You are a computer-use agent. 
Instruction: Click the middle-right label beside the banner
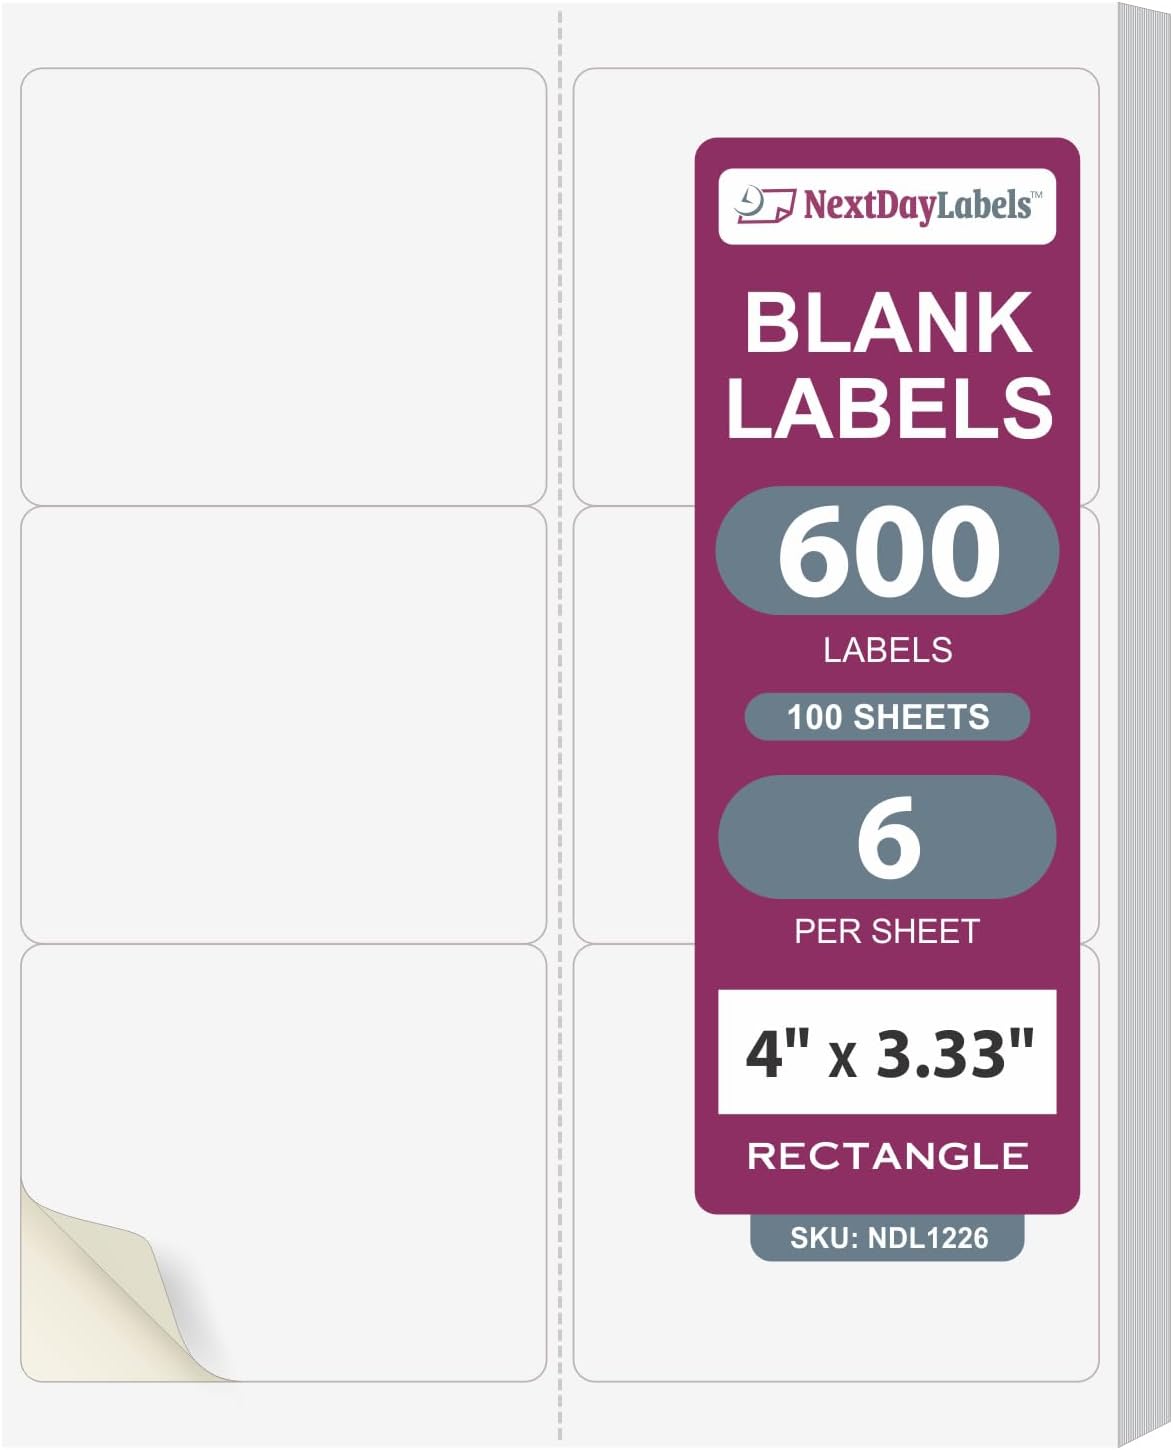click(x=634, y=725)
